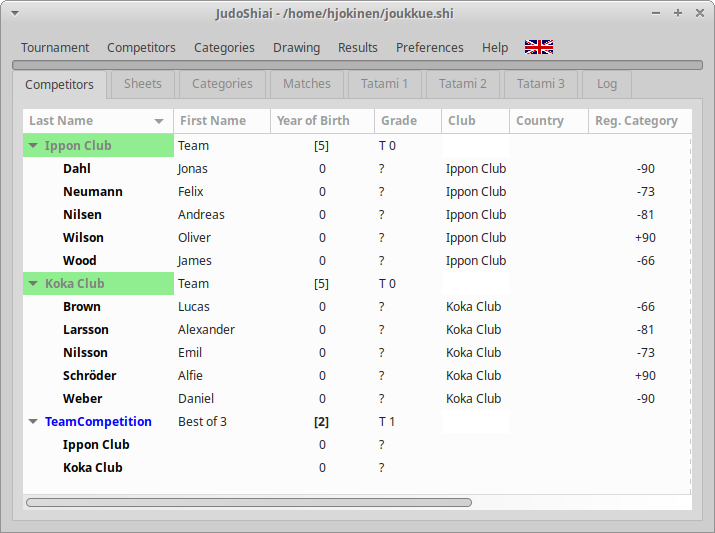Switch to the Matches tab
The width and height of the screenshot is (715, 533).
[x=306, y=84]
